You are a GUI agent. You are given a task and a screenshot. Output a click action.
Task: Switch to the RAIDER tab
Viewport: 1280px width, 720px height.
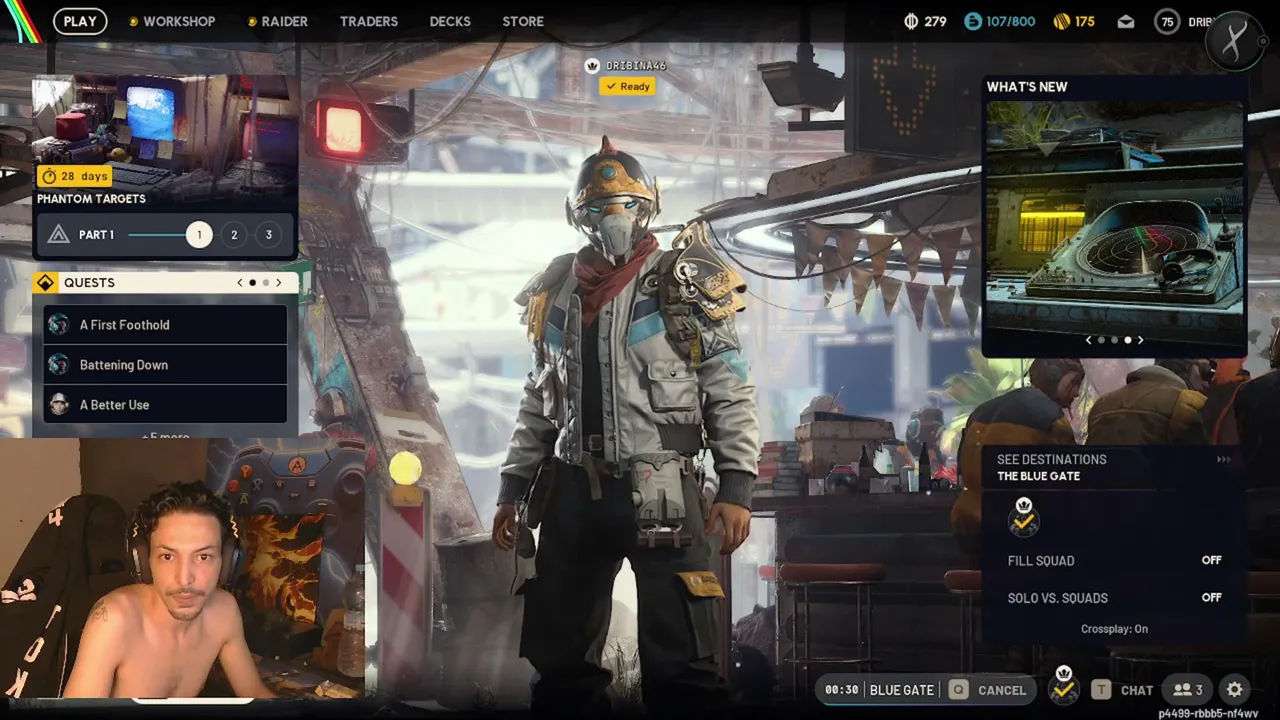(285, 21)
